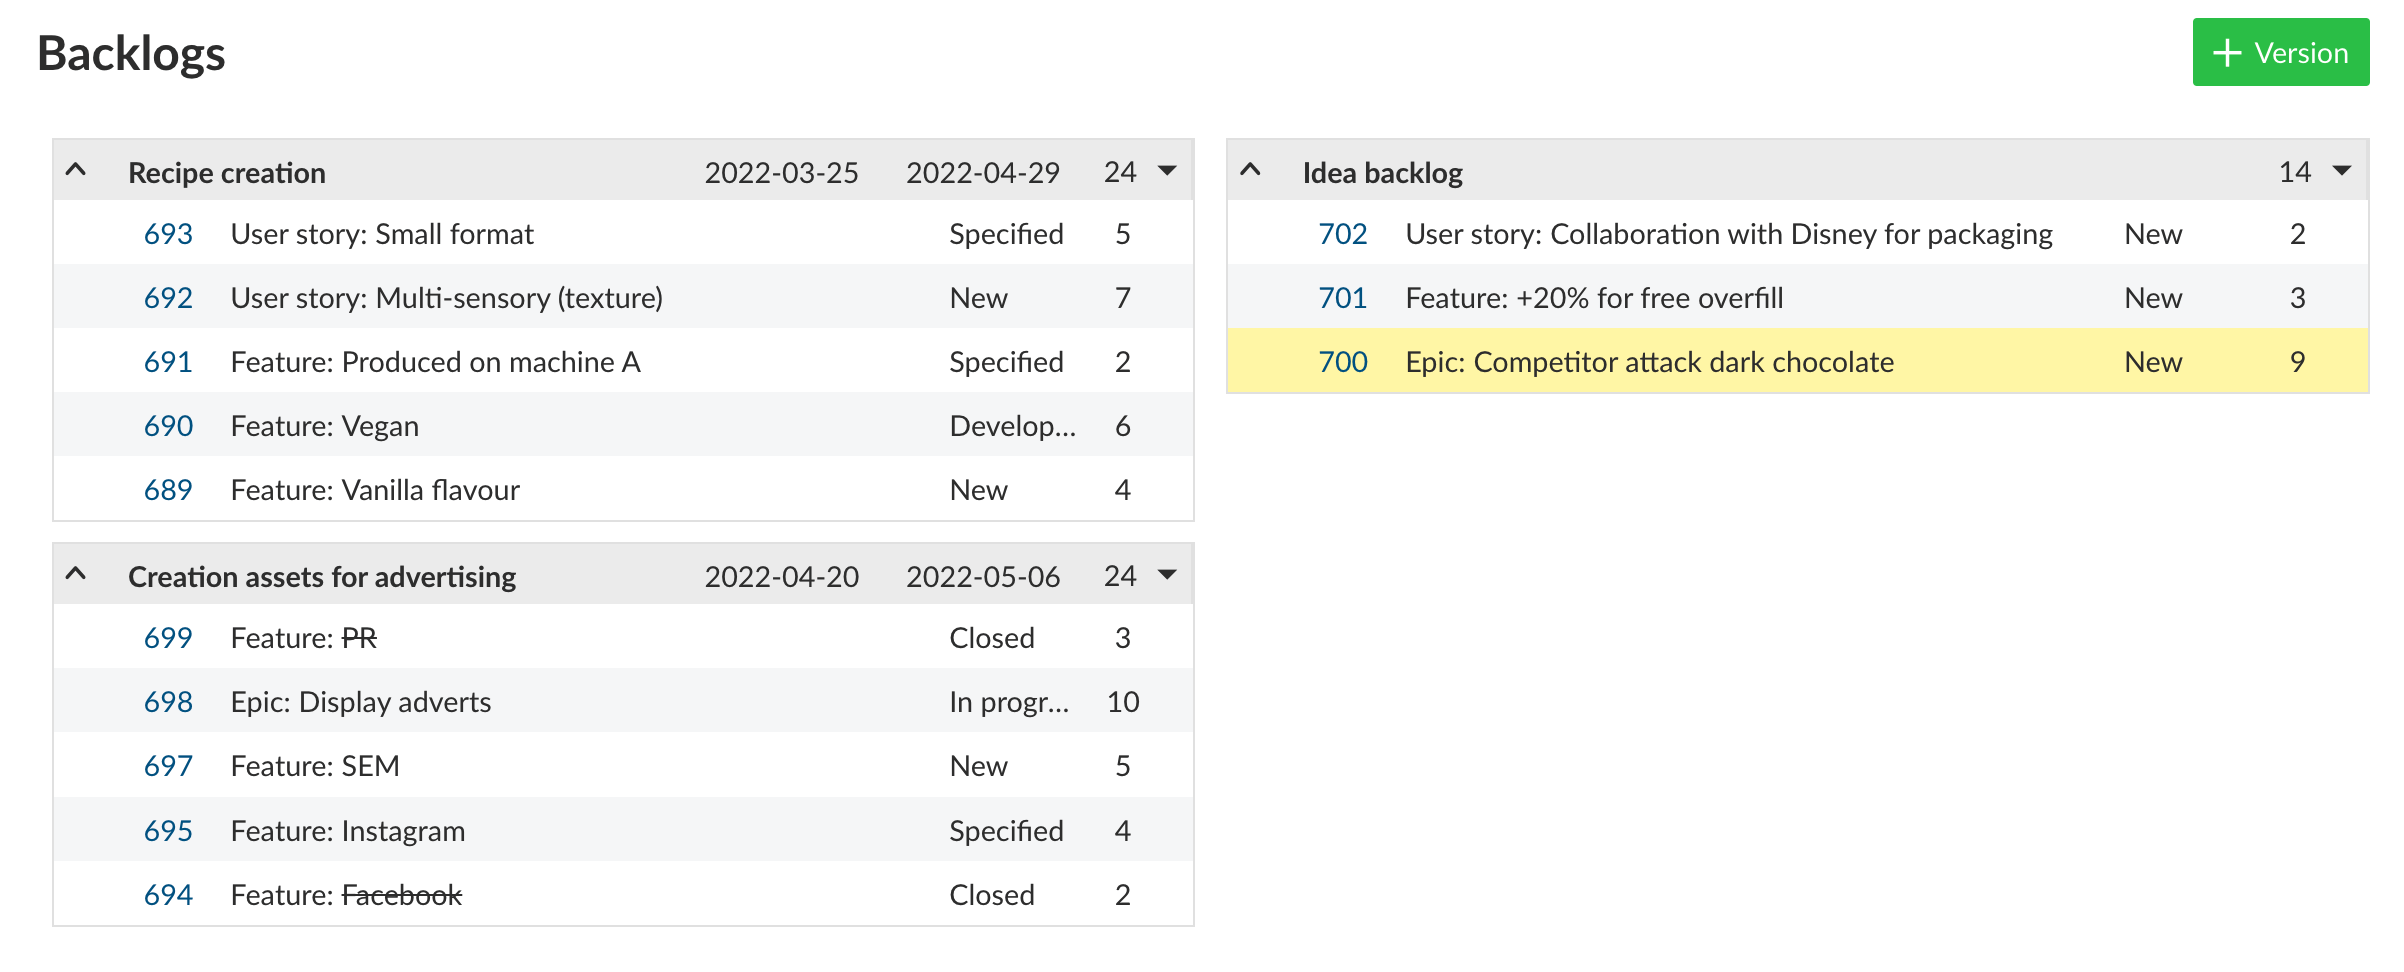2404x972 pixels.
Task: Click the story points value 9 for item 700
Action: click(x=2298, y=361)
